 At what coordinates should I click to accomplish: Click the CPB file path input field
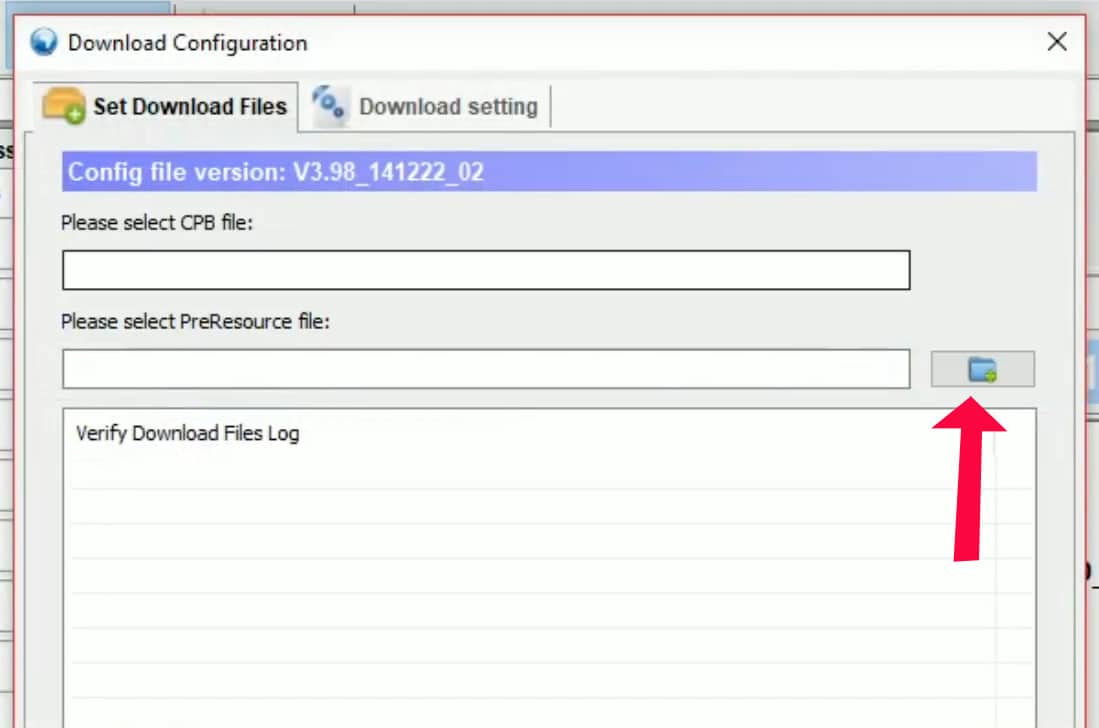486,270
